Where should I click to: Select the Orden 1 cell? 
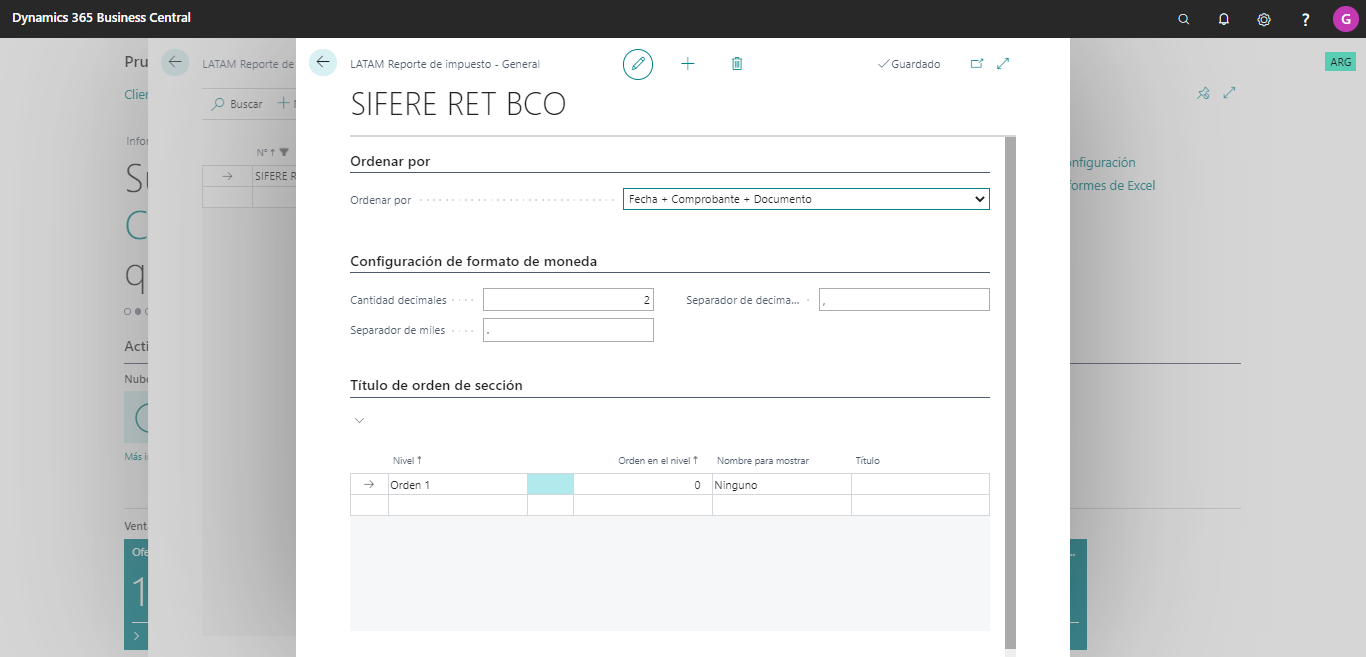pyautogui.click(x=458, y=485)
